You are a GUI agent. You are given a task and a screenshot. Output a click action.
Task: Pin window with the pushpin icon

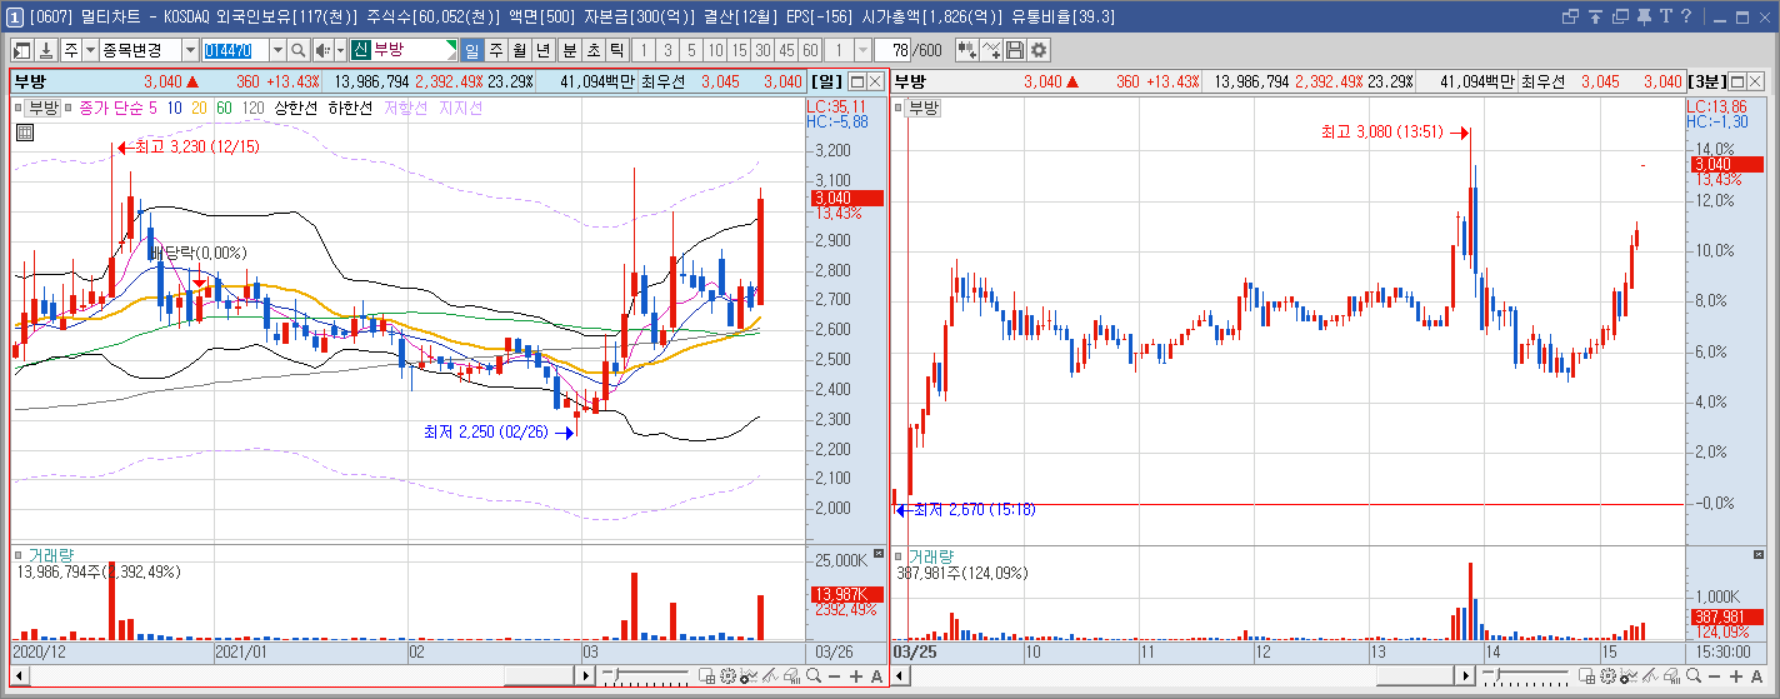tap(1644, 16)
